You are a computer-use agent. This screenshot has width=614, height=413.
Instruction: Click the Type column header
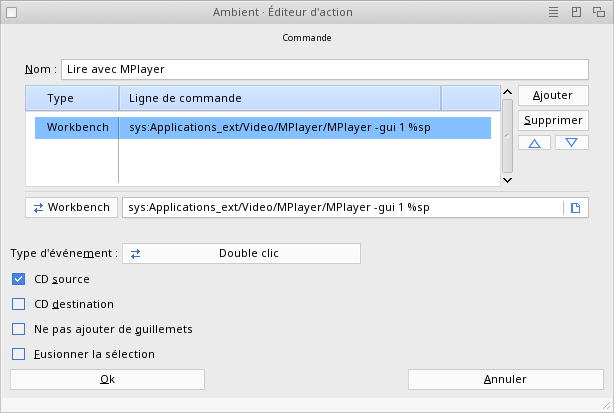point(72,98)
